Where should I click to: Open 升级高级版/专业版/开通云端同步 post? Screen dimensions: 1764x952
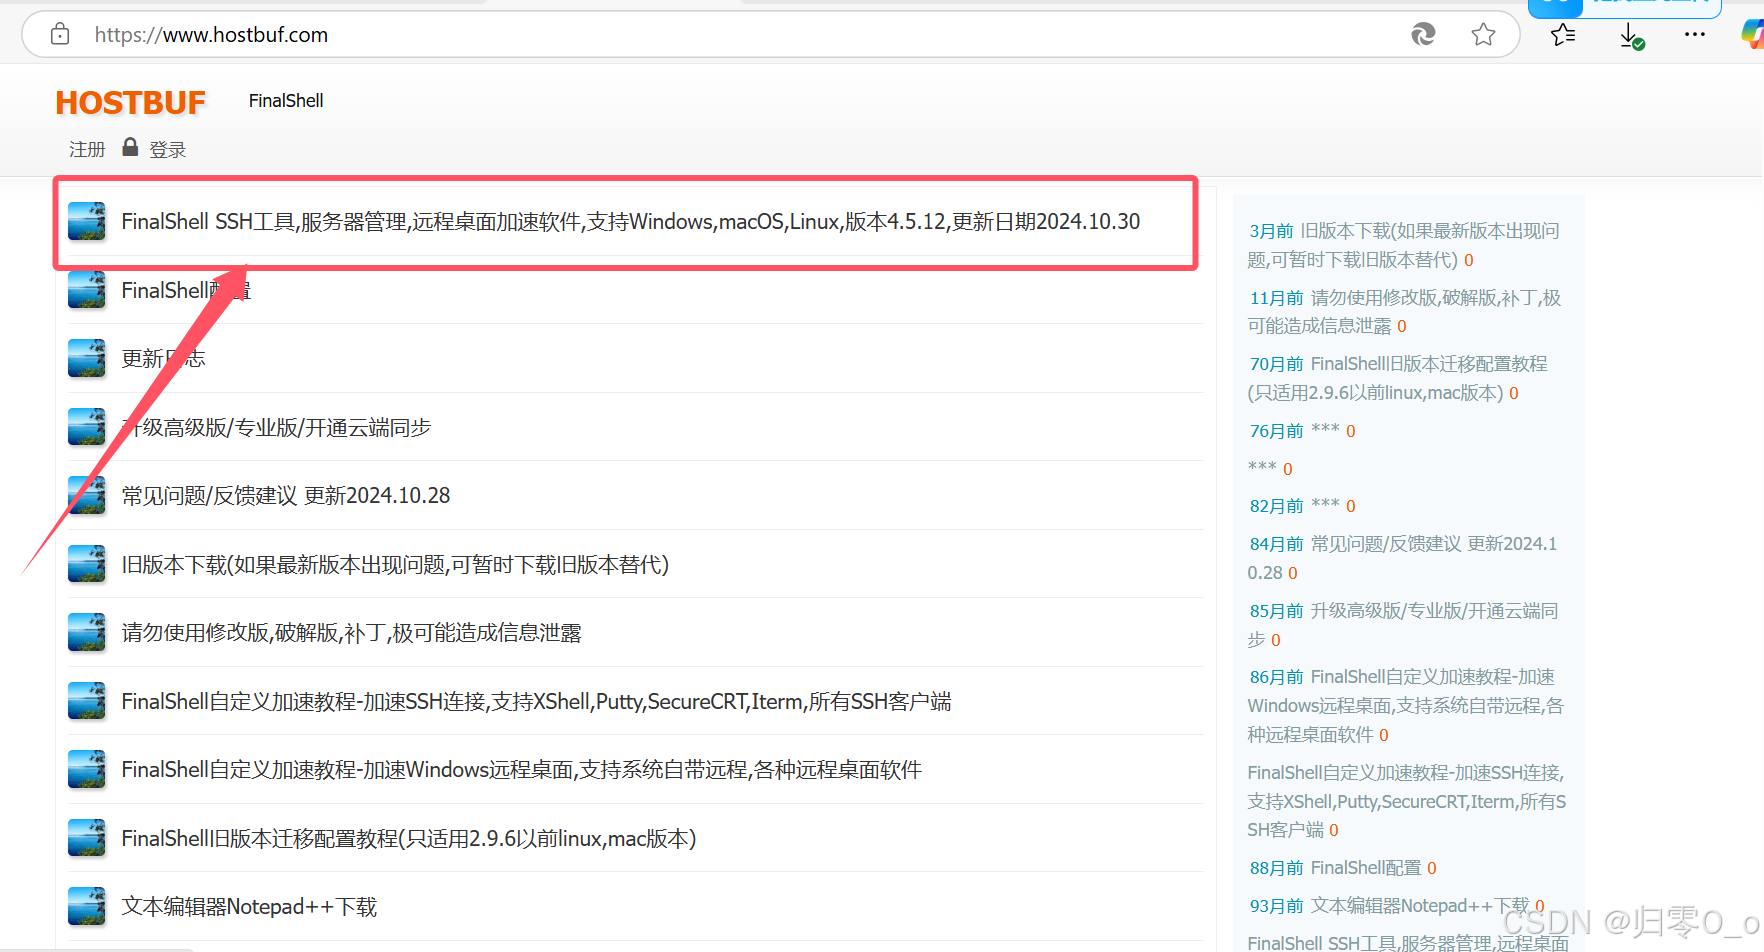coord(276,427)
